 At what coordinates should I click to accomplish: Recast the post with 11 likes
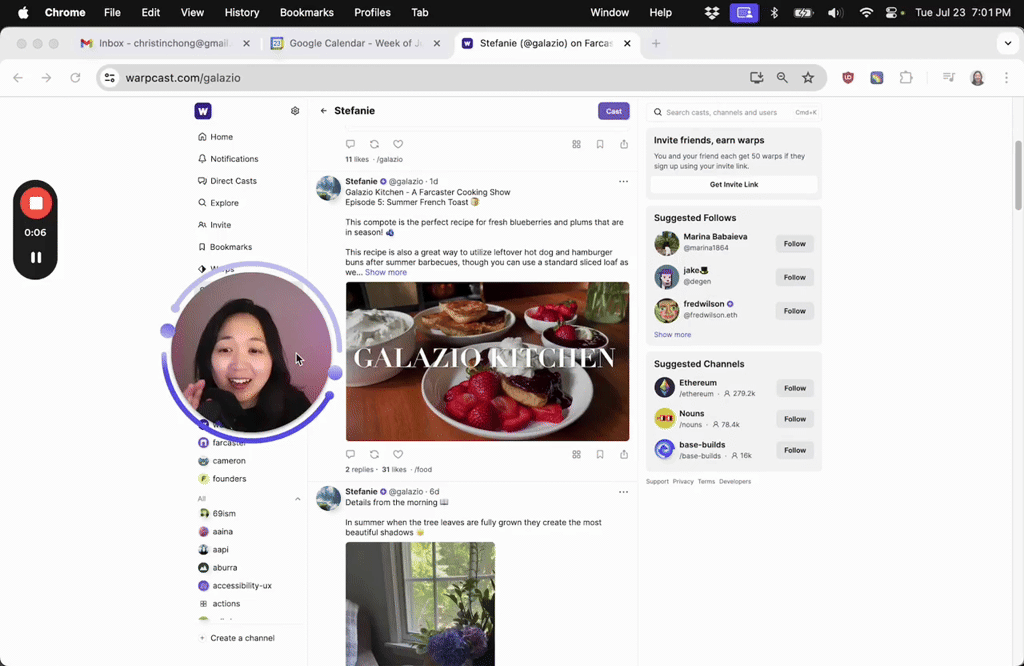(374, 144)
